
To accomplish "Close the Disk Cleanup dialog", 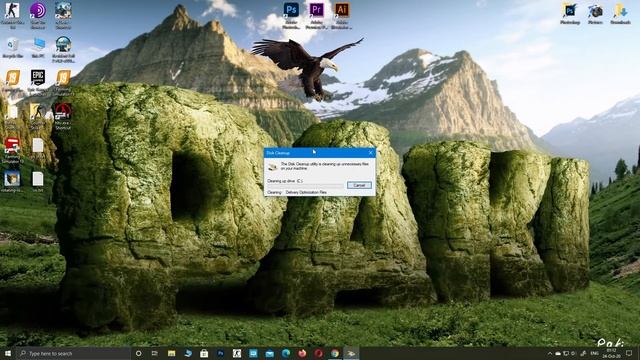I will [371, 153].
